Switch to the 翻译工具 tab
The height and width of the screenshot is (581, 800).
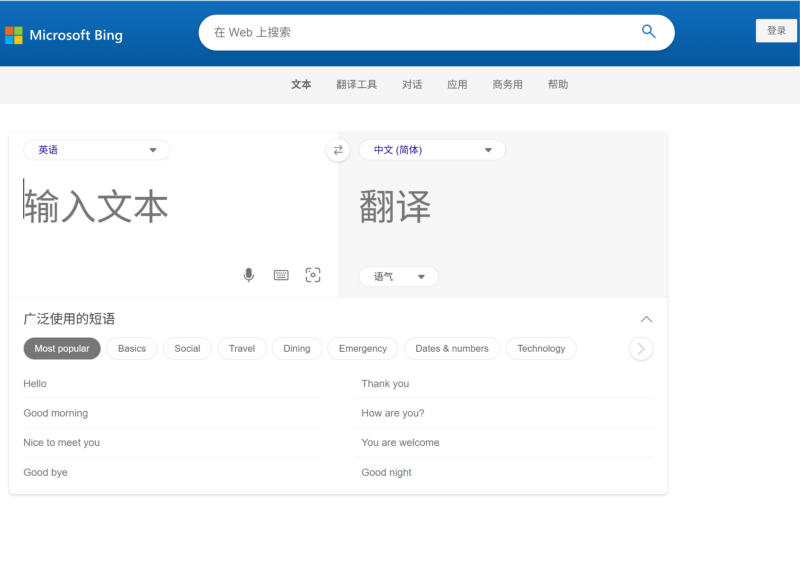click(356, 84)
